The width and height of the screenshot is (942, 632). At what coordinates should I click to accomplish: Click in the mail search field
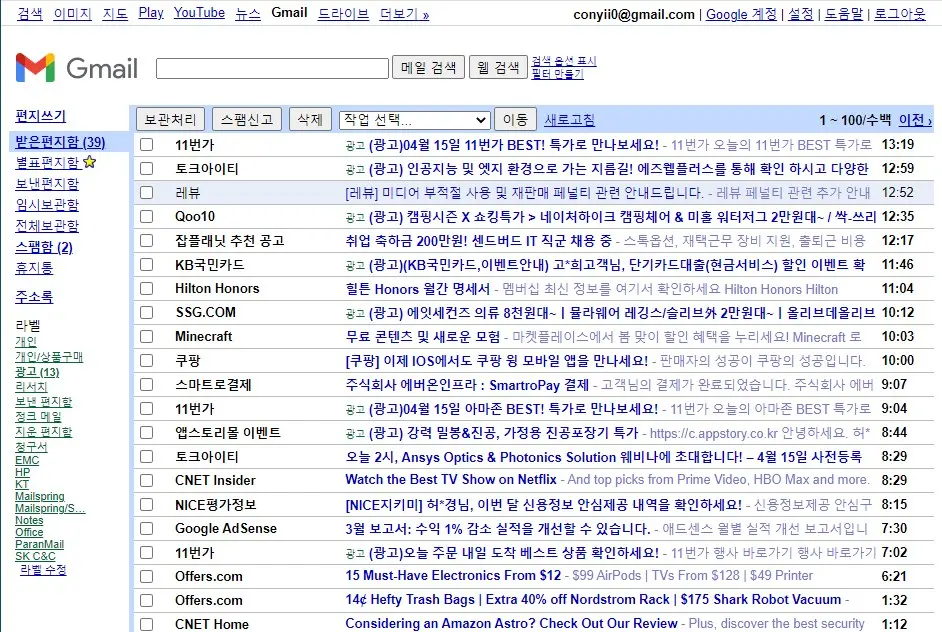[272, 68]
